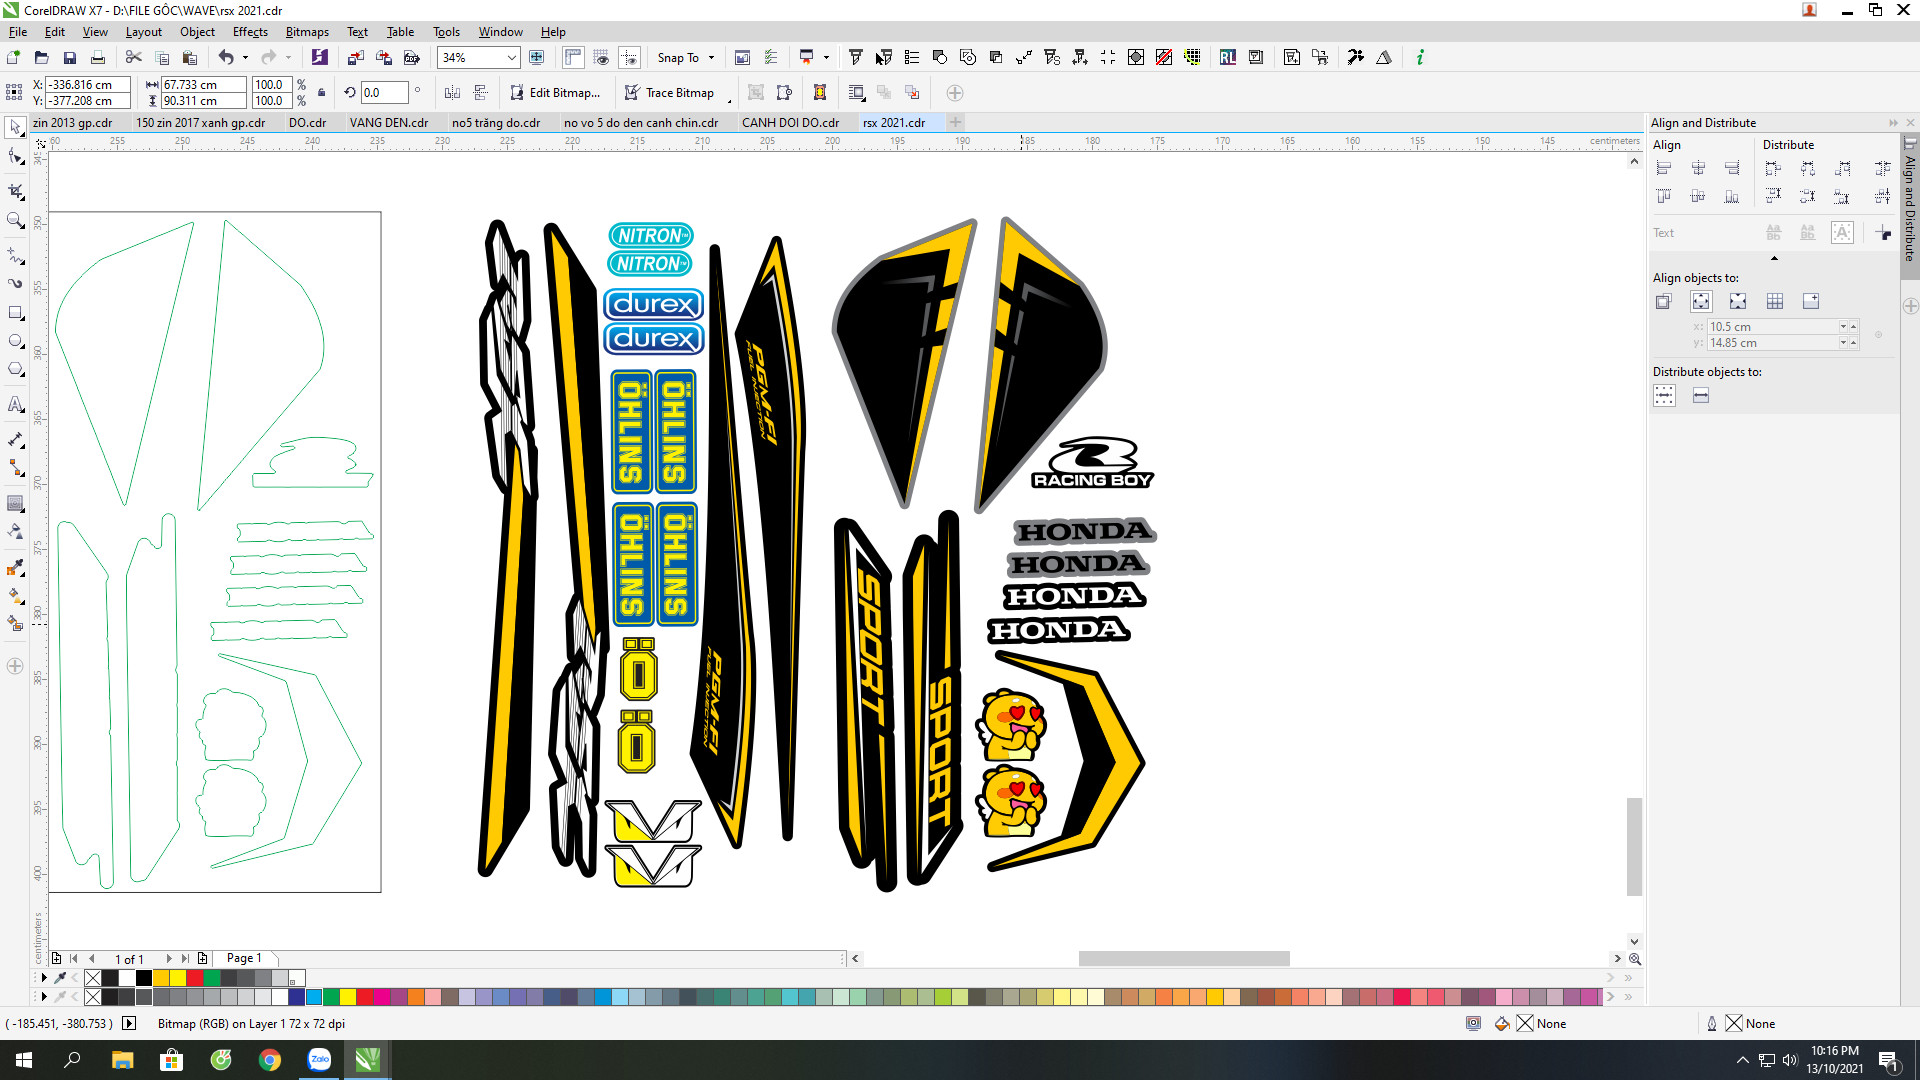1920x1080 pixels.
Task: Click the Save icon in the standard toolbar
Action: [70, 58]
